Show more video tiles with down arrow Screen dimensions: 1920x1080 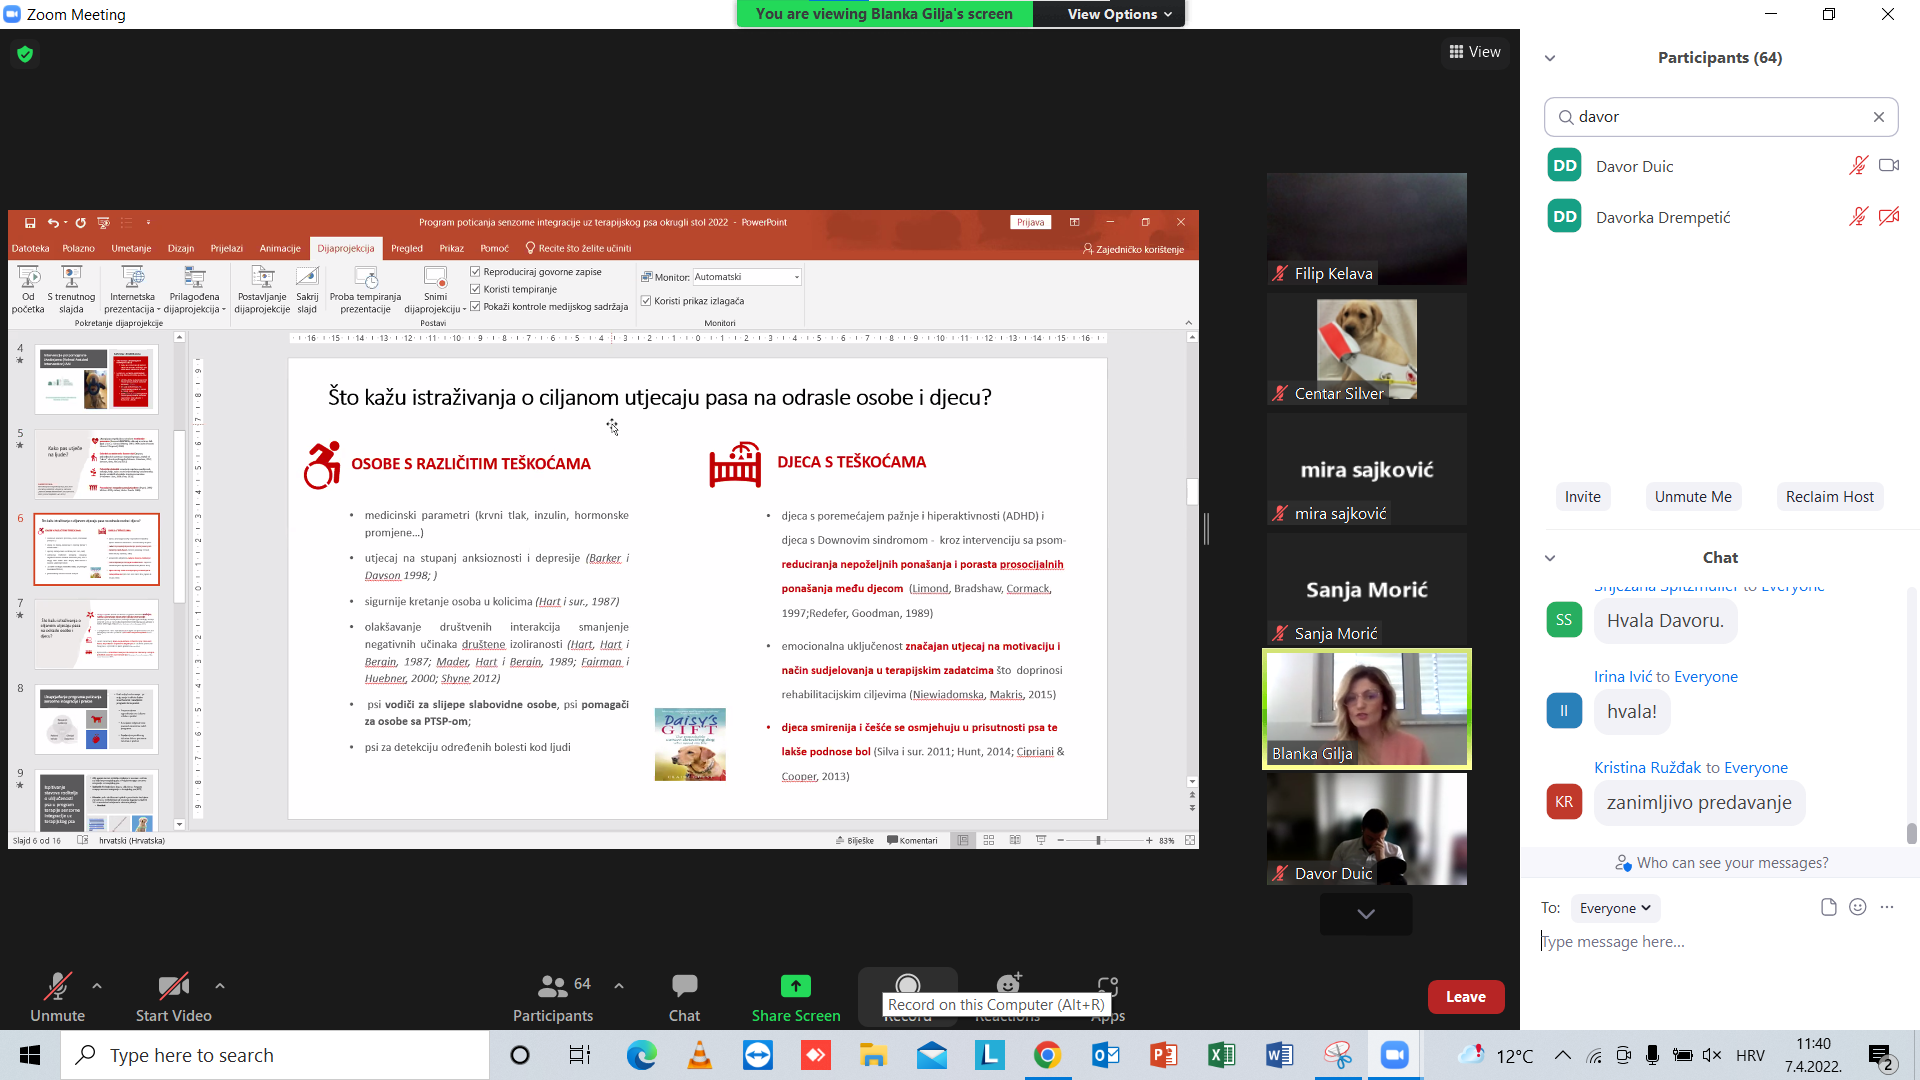pos(1365,914)
